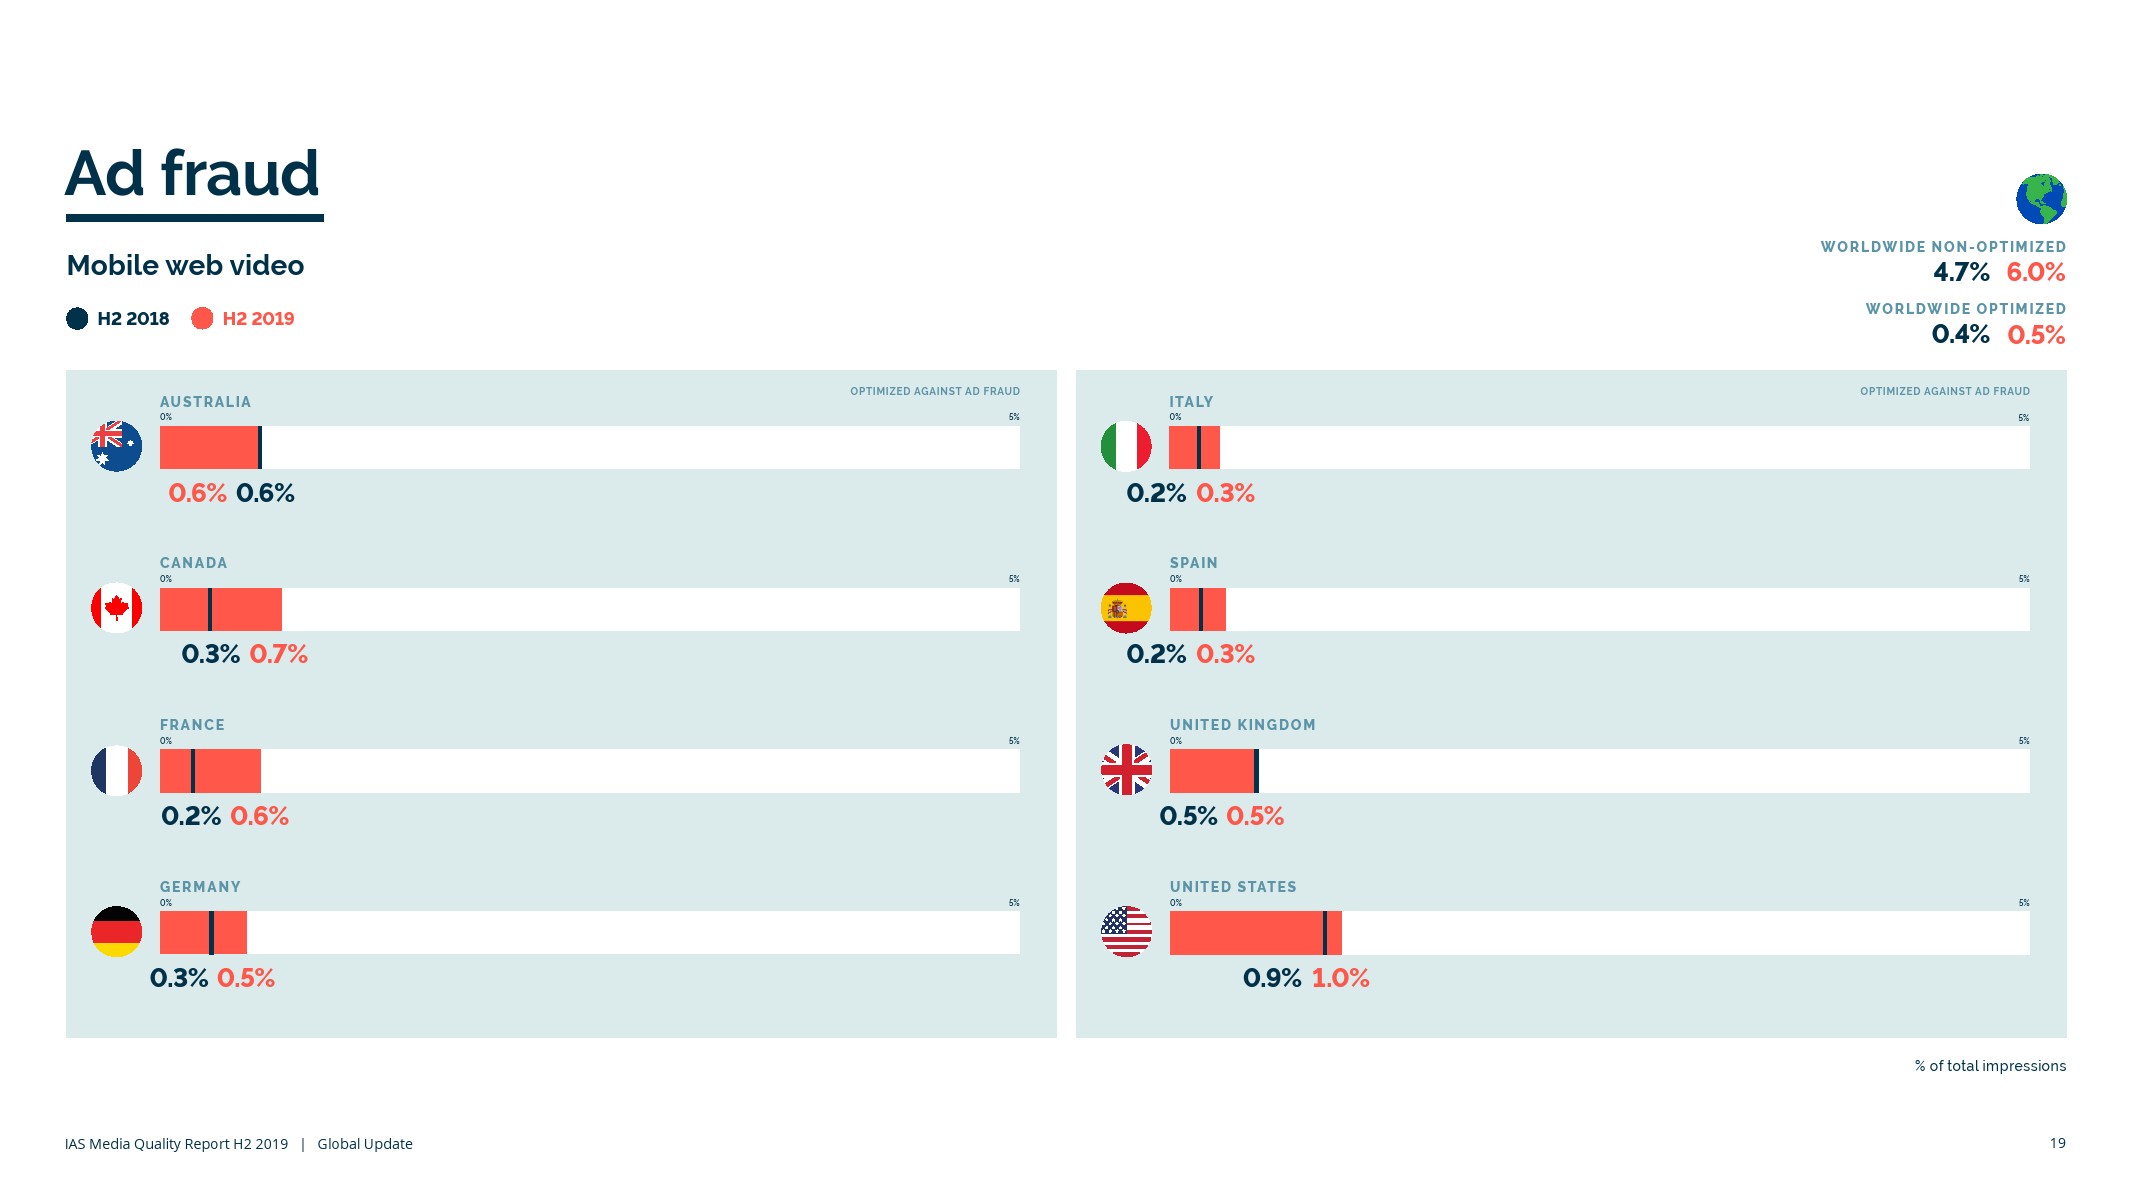Screen dimensions: 2133x1200
Task: Select the Spain flag icon
Action: point(1126,608)
